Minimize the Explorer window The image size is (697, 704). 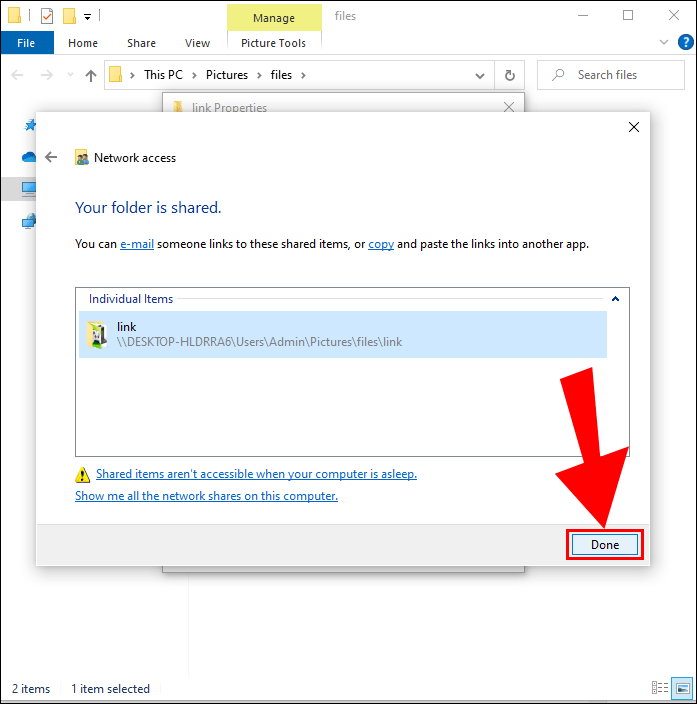point(582,15)
